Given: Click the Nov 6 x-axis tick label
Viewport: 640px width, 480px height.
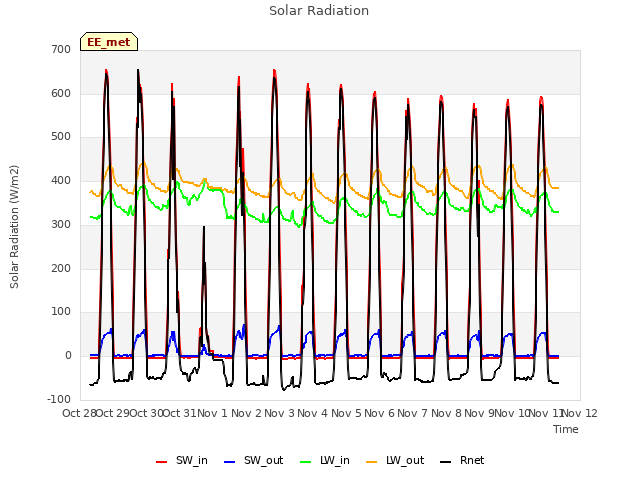Looking at the screenshot, I should (x=379, y=413).
